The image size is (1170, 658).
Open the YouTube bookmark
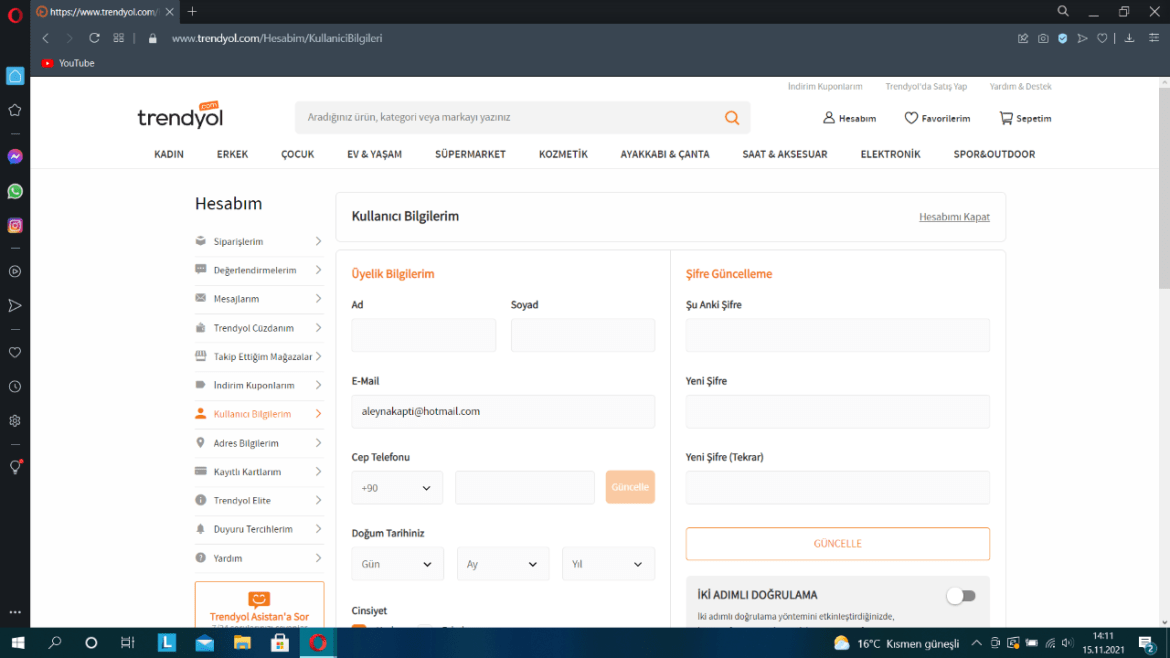[68, 63]
